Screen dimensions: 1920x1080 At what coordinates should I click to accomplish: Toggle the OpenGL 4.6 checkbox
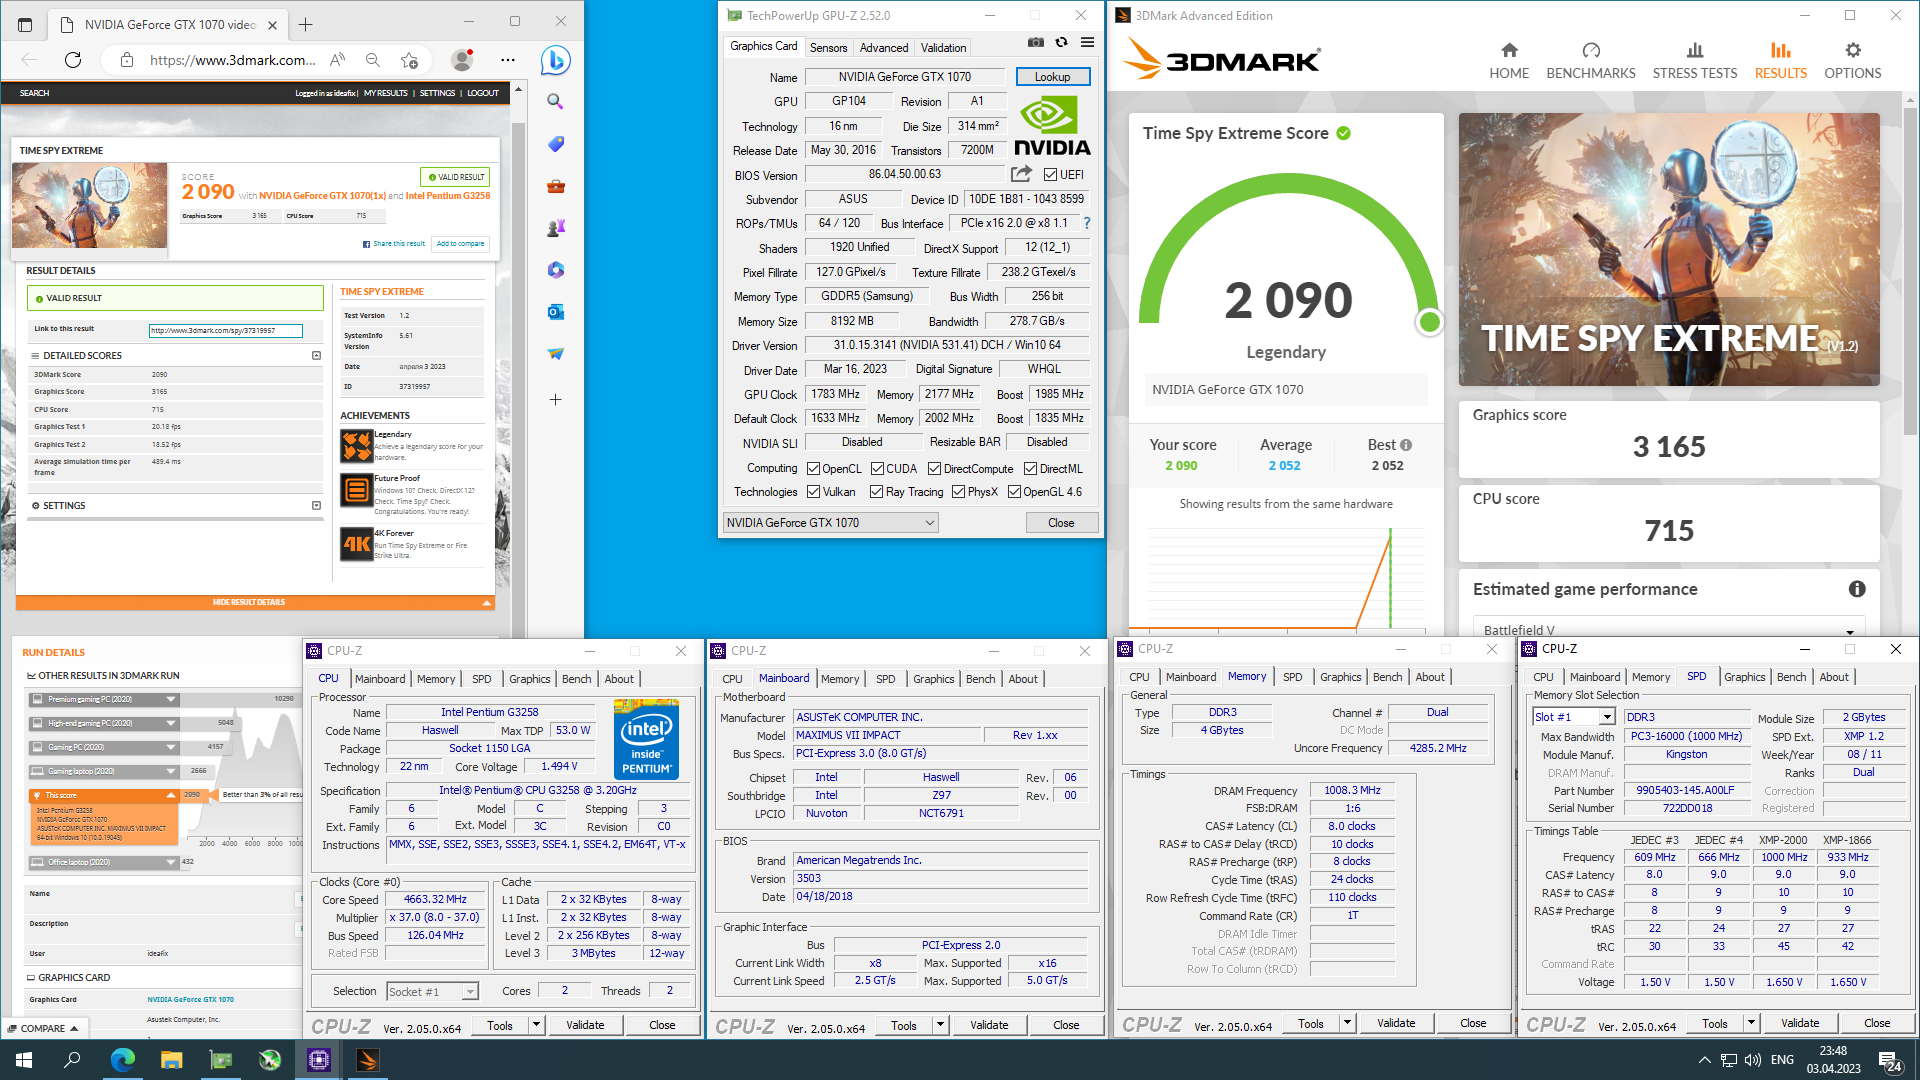click(1014, 492)
